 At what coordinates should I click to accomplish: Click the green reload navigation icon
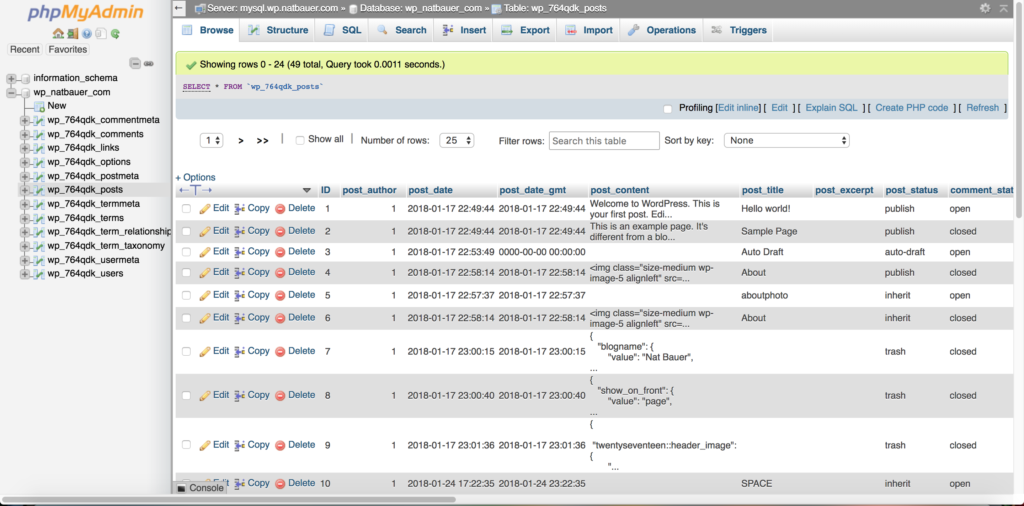point(115,33)
